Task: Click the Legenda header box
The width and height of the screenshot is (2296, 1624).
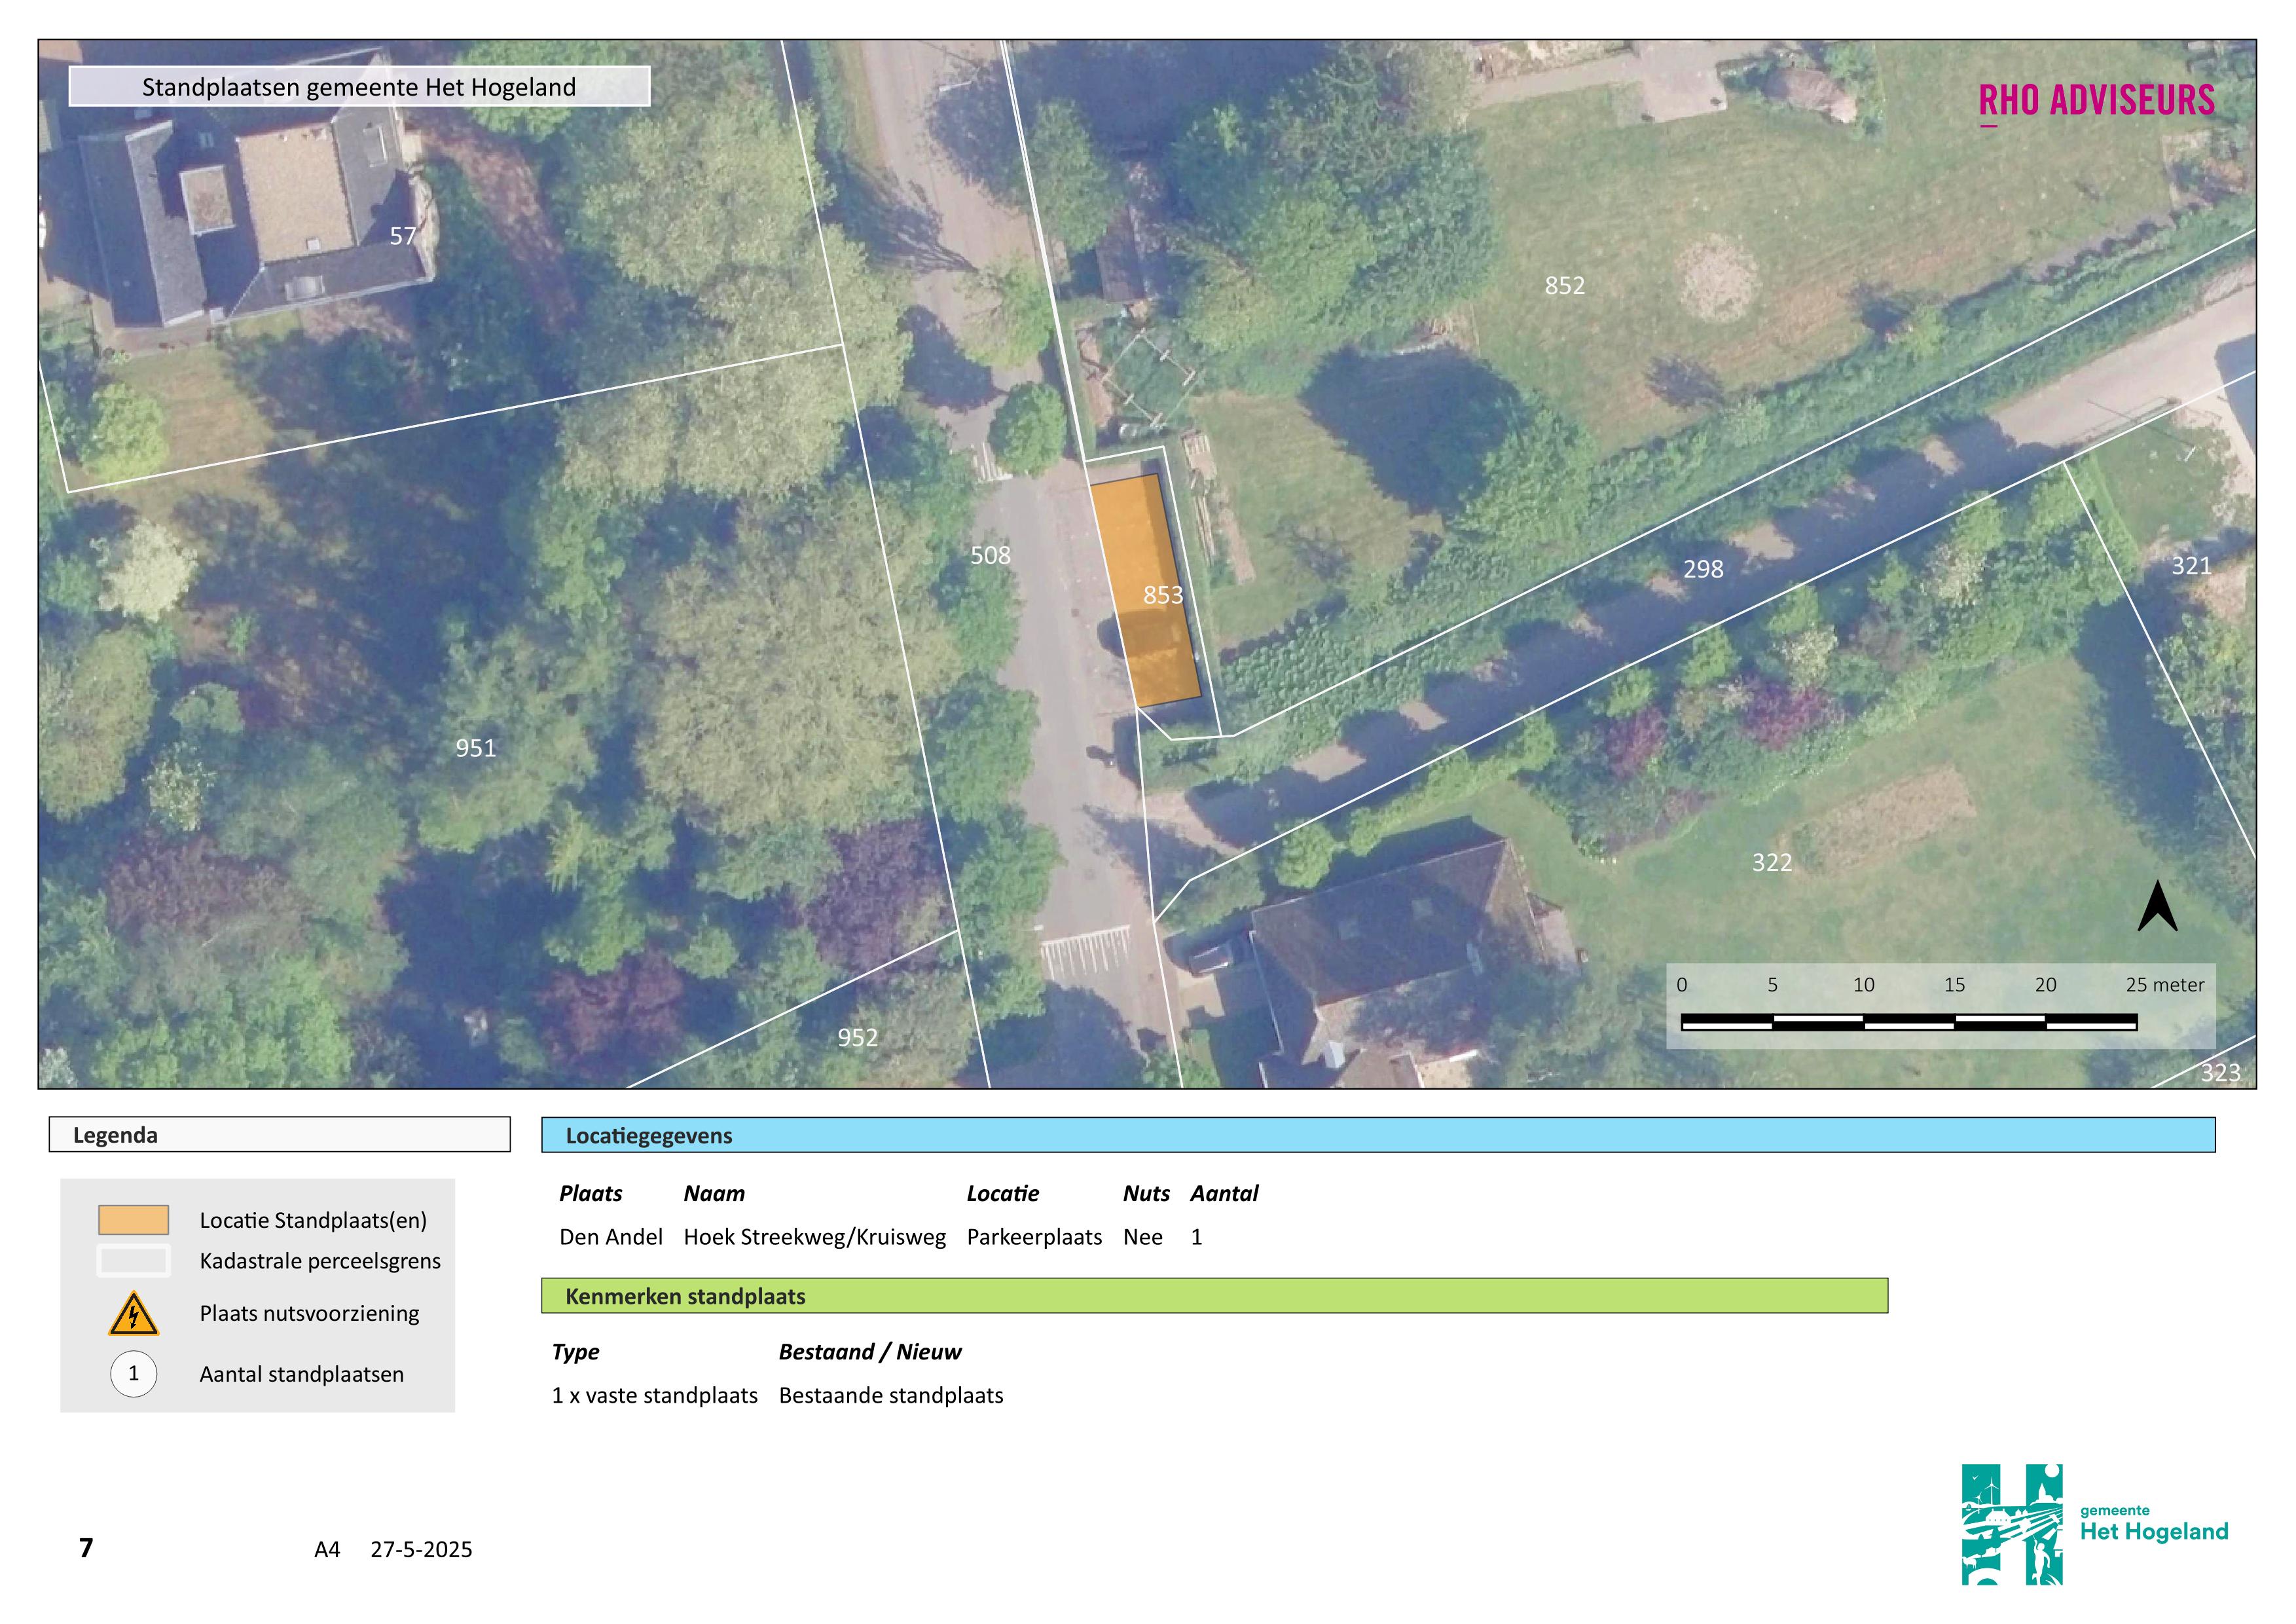Action: [279, 1135]
